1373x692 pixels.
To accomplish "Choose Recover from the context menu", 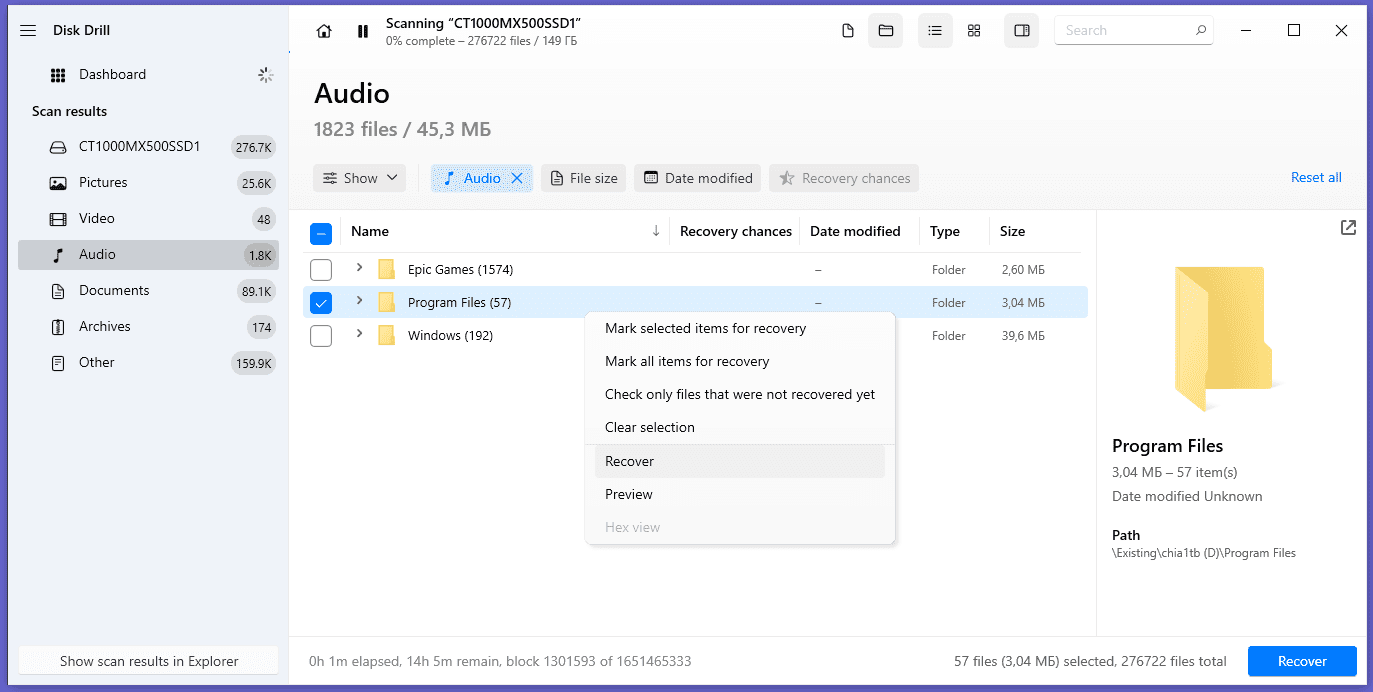I will click(x=630, y=461).
